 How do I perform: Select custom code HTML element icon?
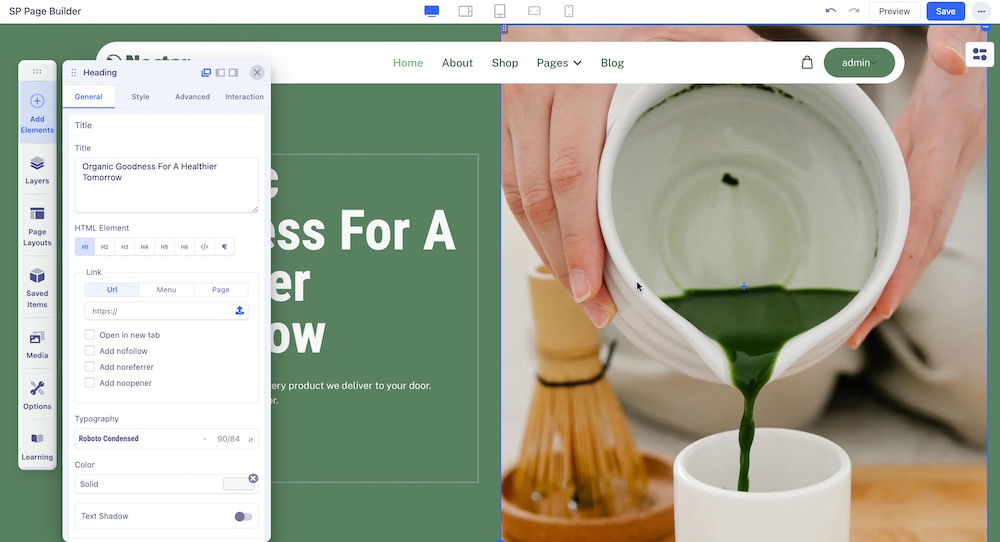(204, 247)
